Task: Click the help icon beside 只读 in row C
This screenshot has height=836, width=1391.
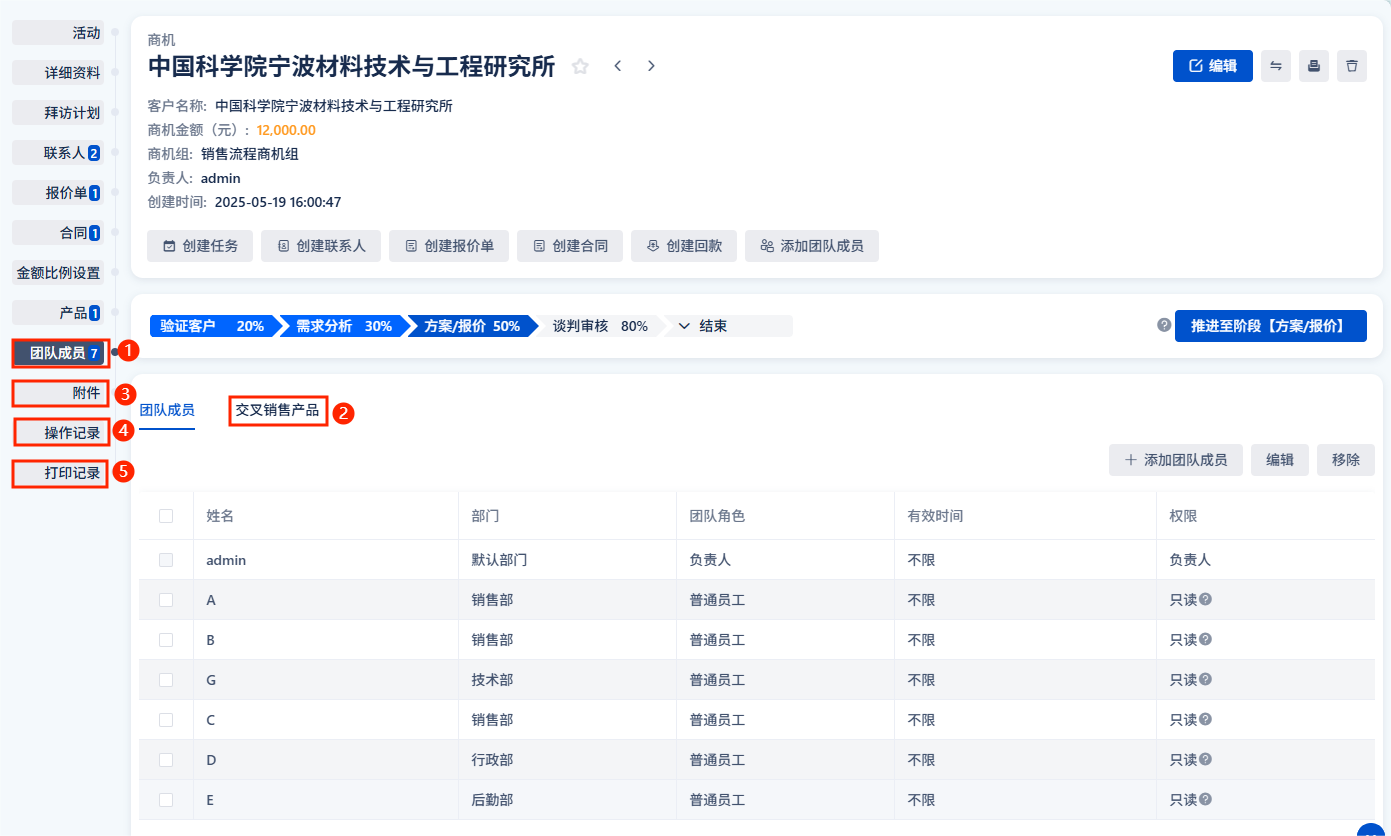Action: (1206, 719)
